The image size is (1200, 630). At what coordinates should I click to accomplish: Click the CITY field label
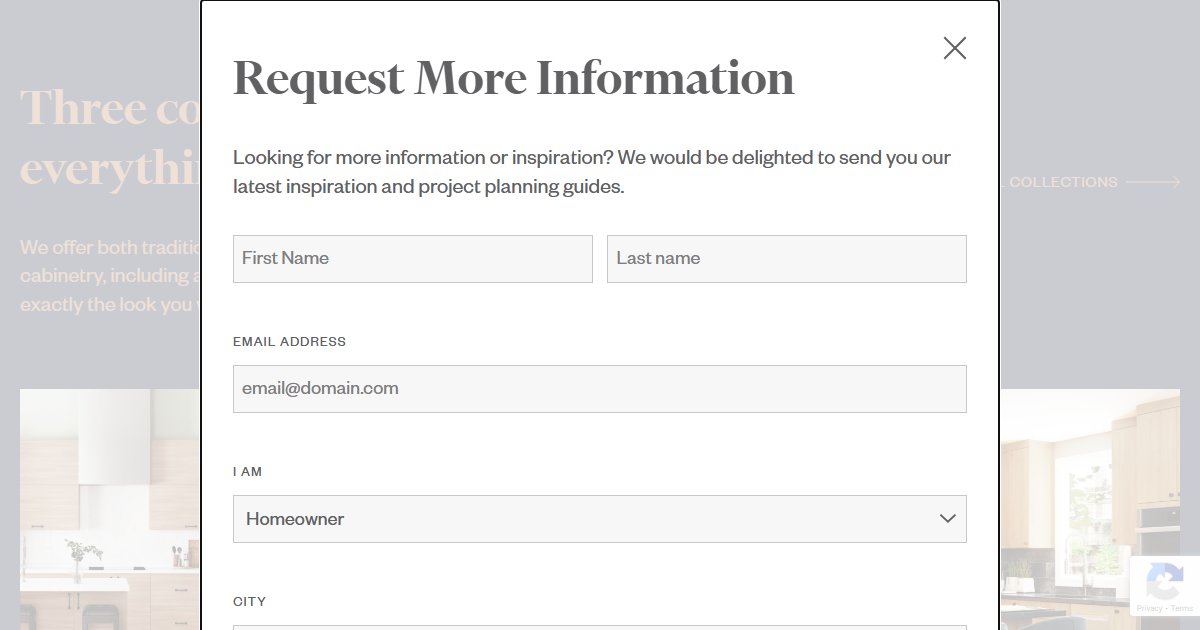249,601
